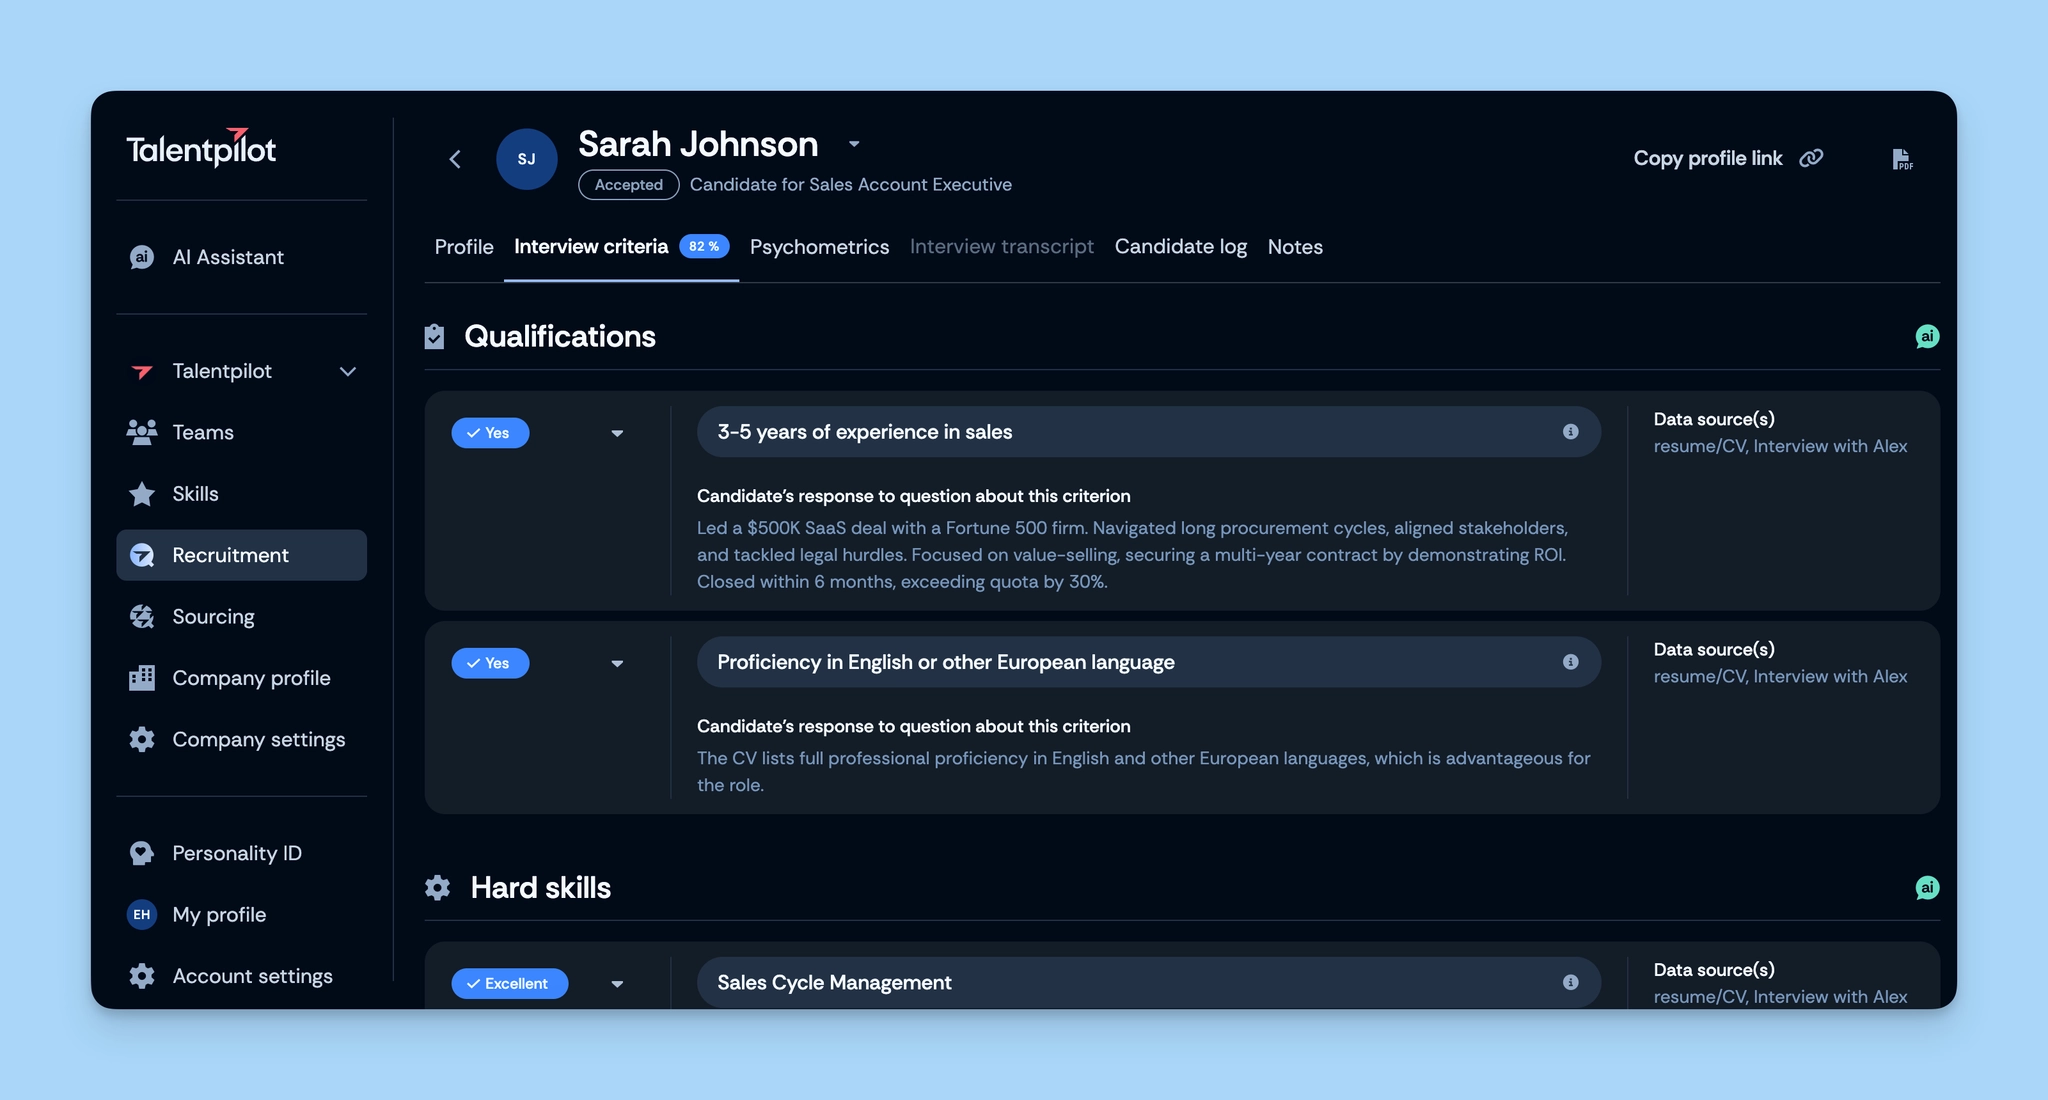Switch to the Psychometrics tab
The width and height of the screenshot is (2048, 1100).
pos(818,247)
